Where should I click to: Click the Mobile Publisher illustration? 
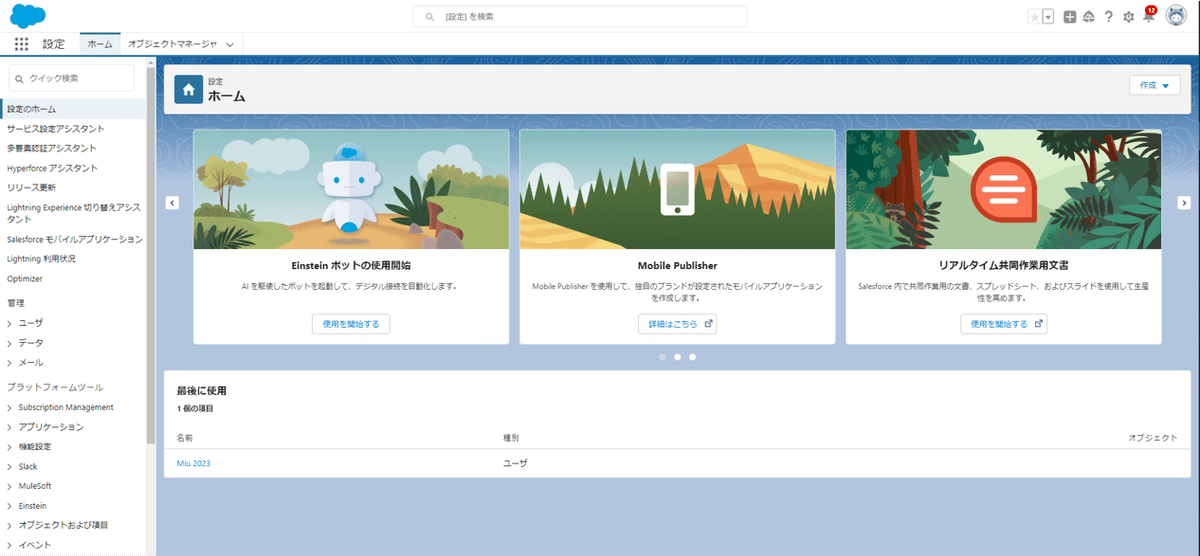677,189
